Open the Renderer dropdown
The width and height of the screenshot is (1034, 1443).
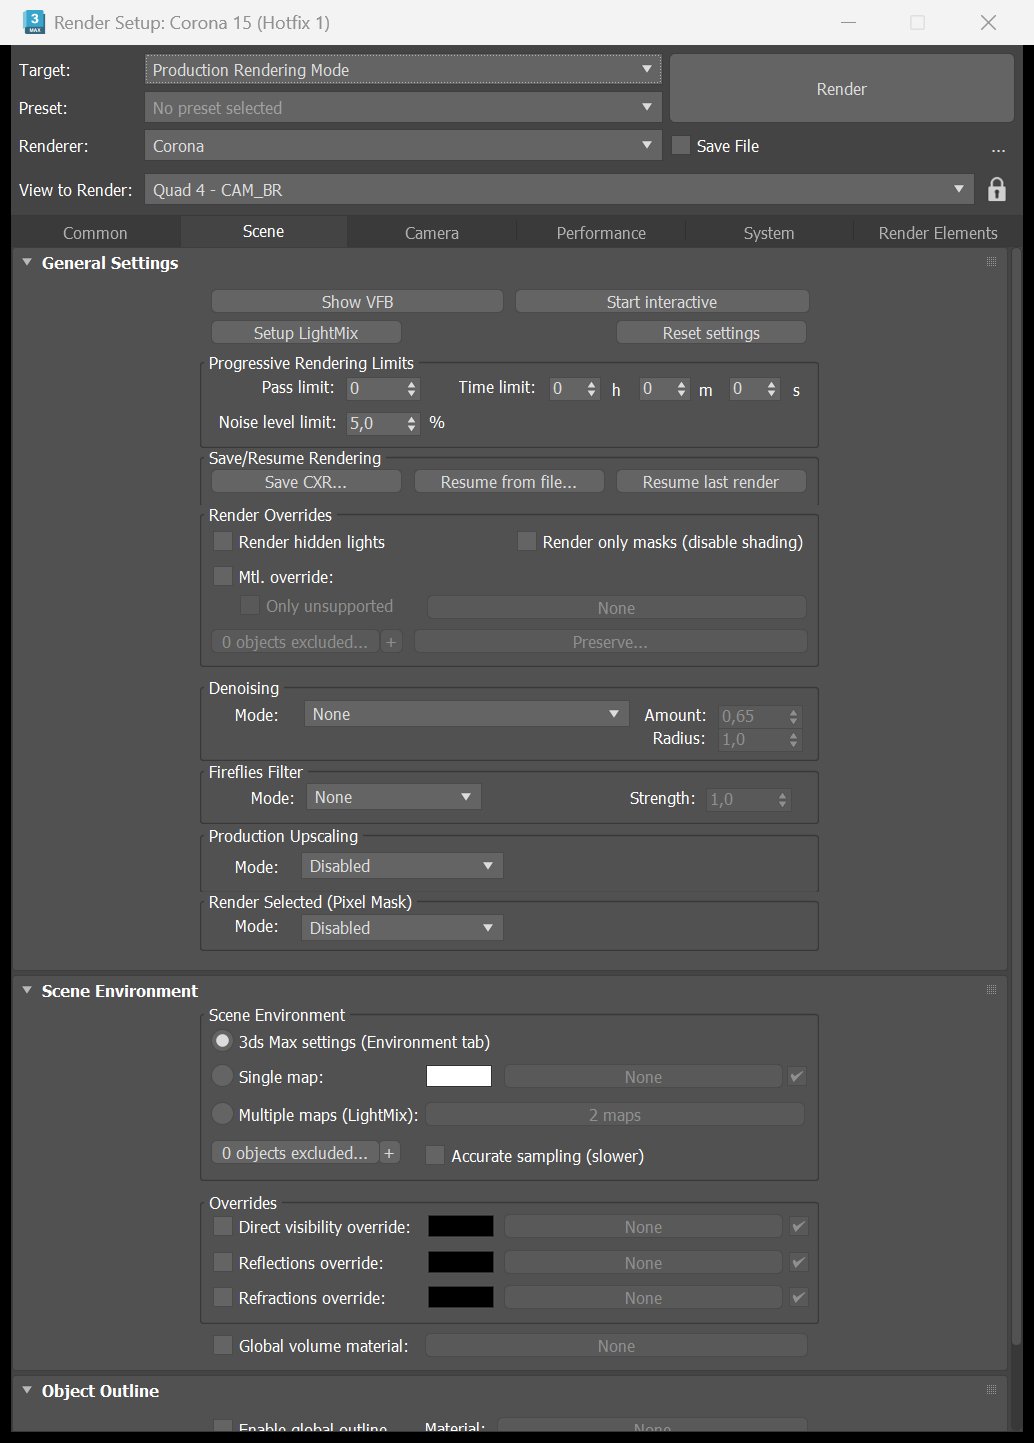coord(403,146)
